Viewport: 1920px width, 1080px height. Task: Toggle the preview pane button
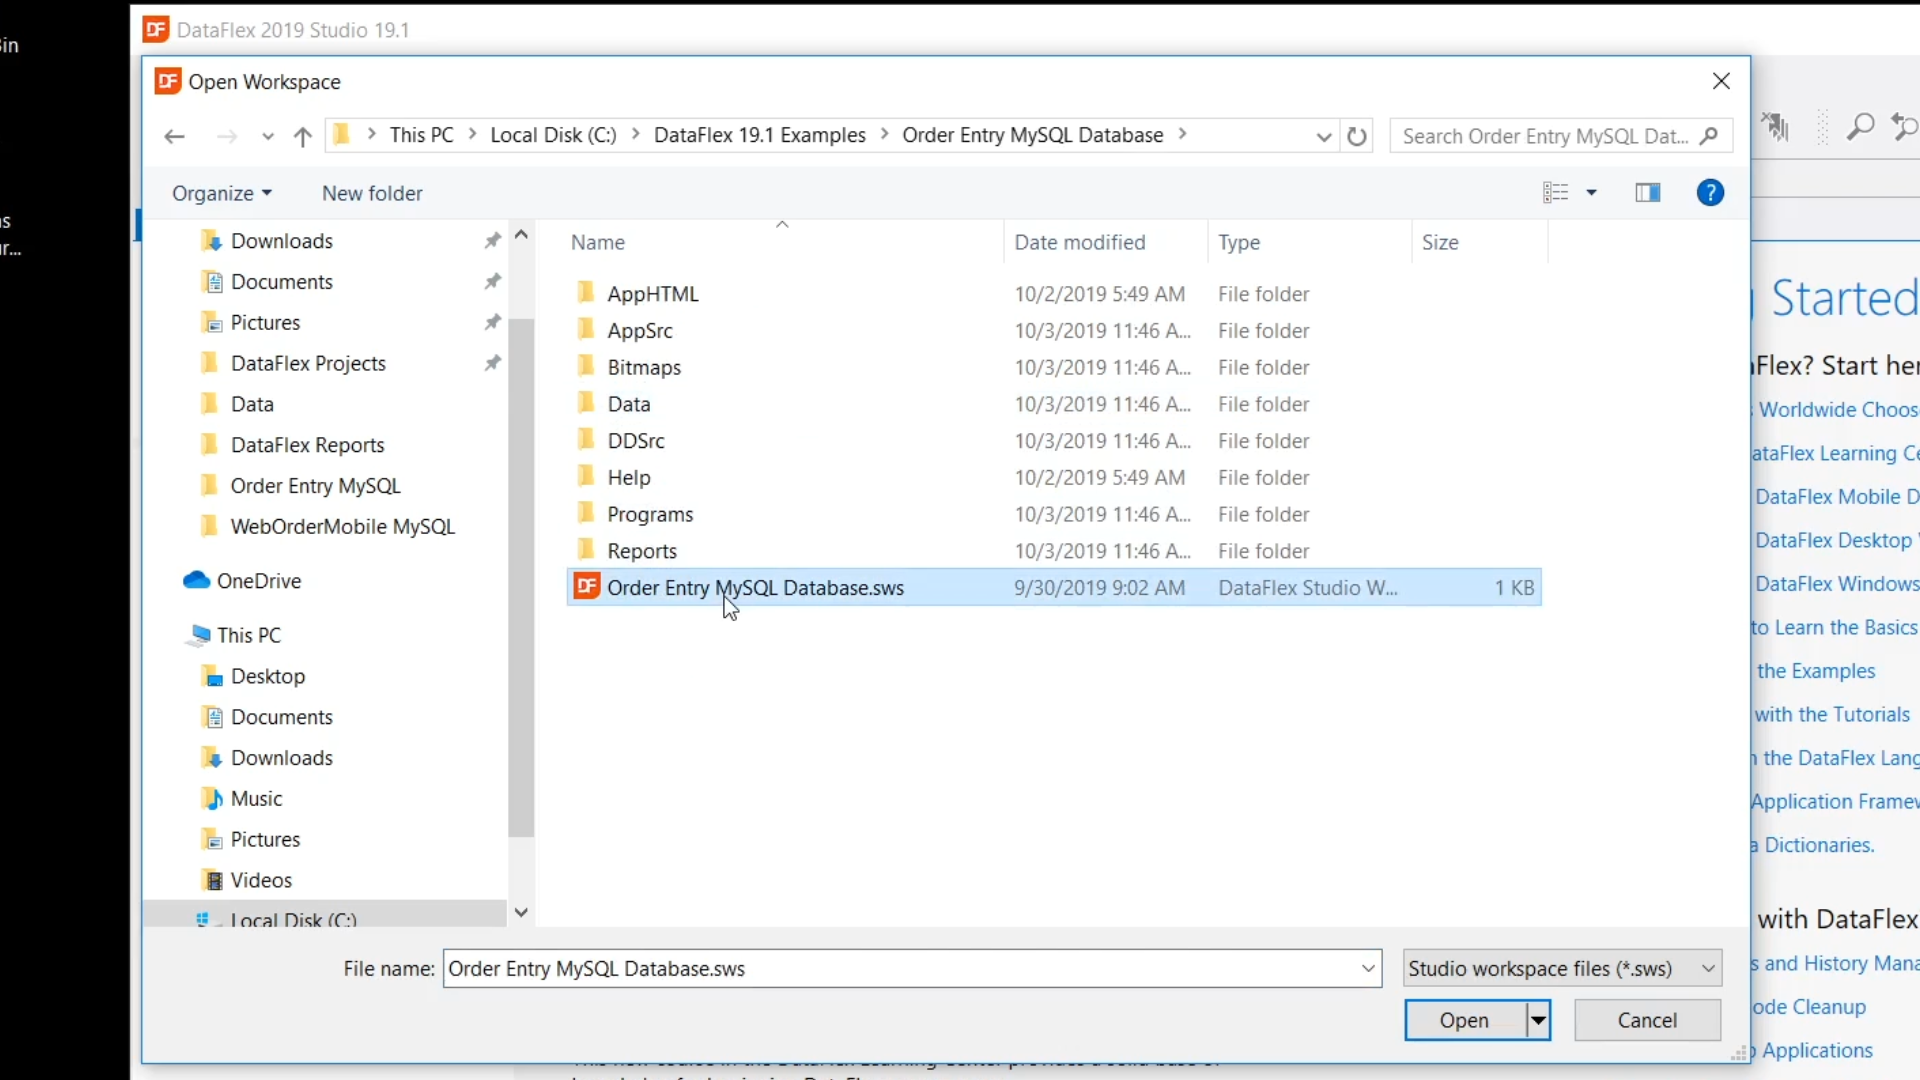click(x=1647, y=193)
